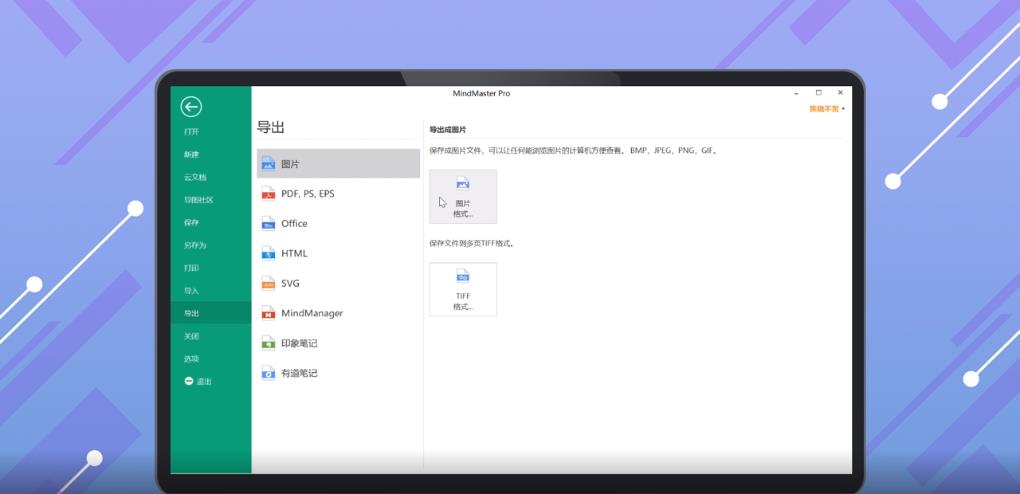
Task: Select the 图片 export type icon
Action: [x=268, y=164]
